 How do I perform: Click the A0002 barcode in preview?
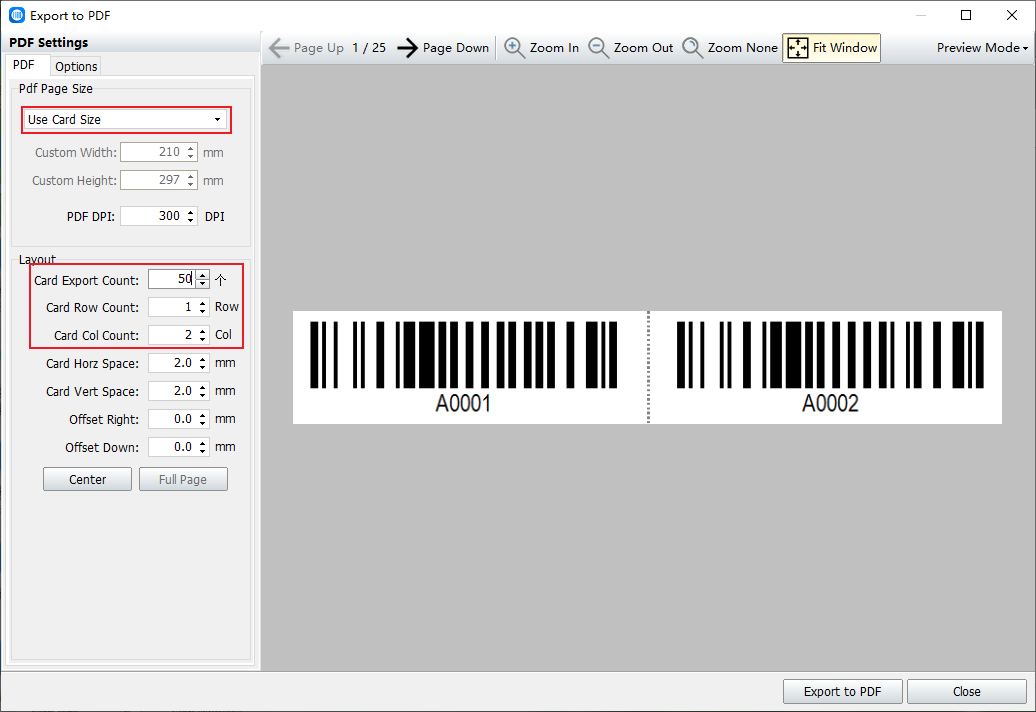point(830,367)
